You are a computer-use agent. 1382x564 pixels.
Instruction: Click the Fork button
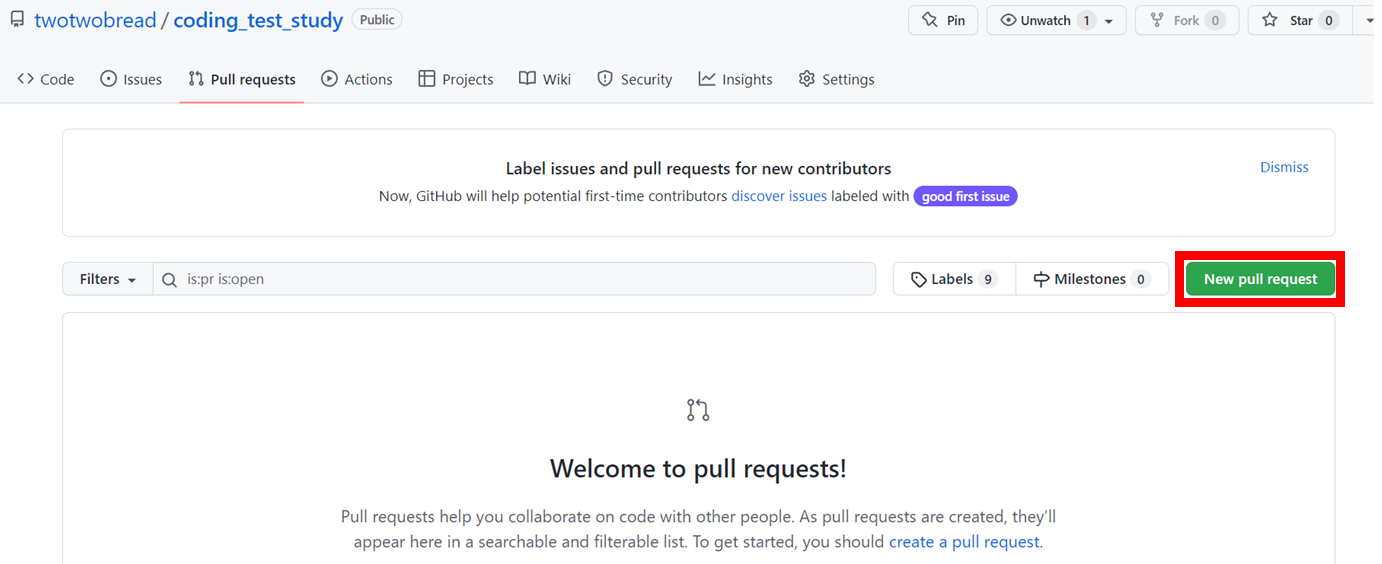pyautogui.click(x=1186, y=20)
